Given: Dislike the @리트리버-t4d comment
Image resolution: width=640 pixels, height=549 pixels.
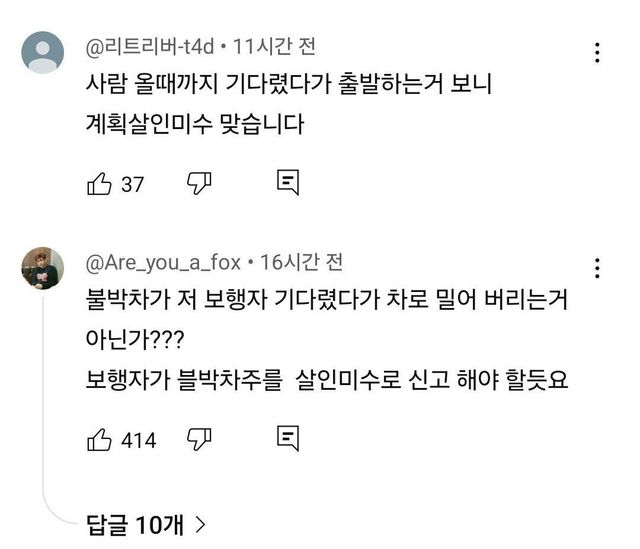Looking at the screenshot, I should tap(197, 183).
